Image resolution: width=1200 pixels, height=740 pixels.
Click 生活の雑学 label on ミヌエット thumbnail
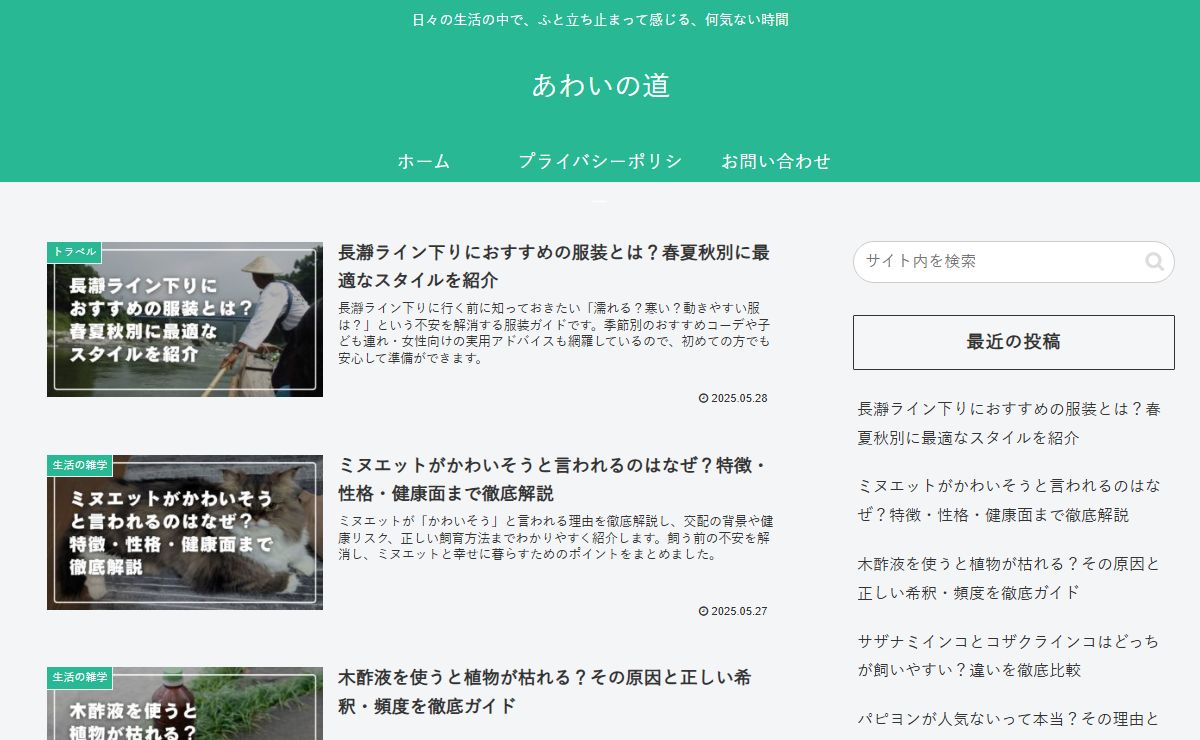[80, 465]
